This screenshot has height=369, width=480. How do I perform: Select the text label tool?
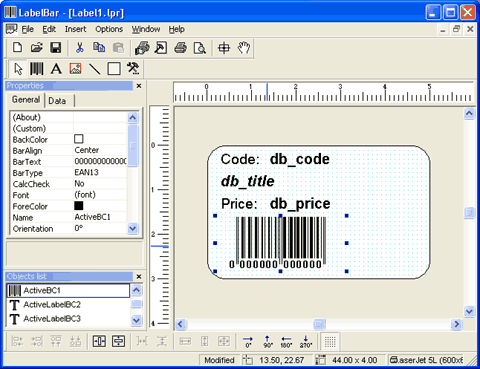tap(56, 69)
